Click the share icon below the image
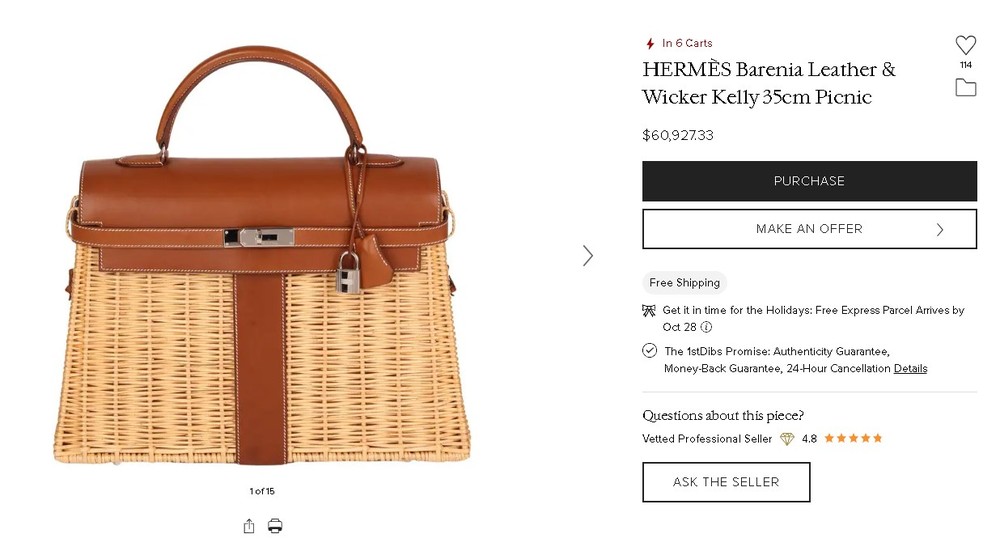This screenshot has width=1000, height=551. coord(248,526)
